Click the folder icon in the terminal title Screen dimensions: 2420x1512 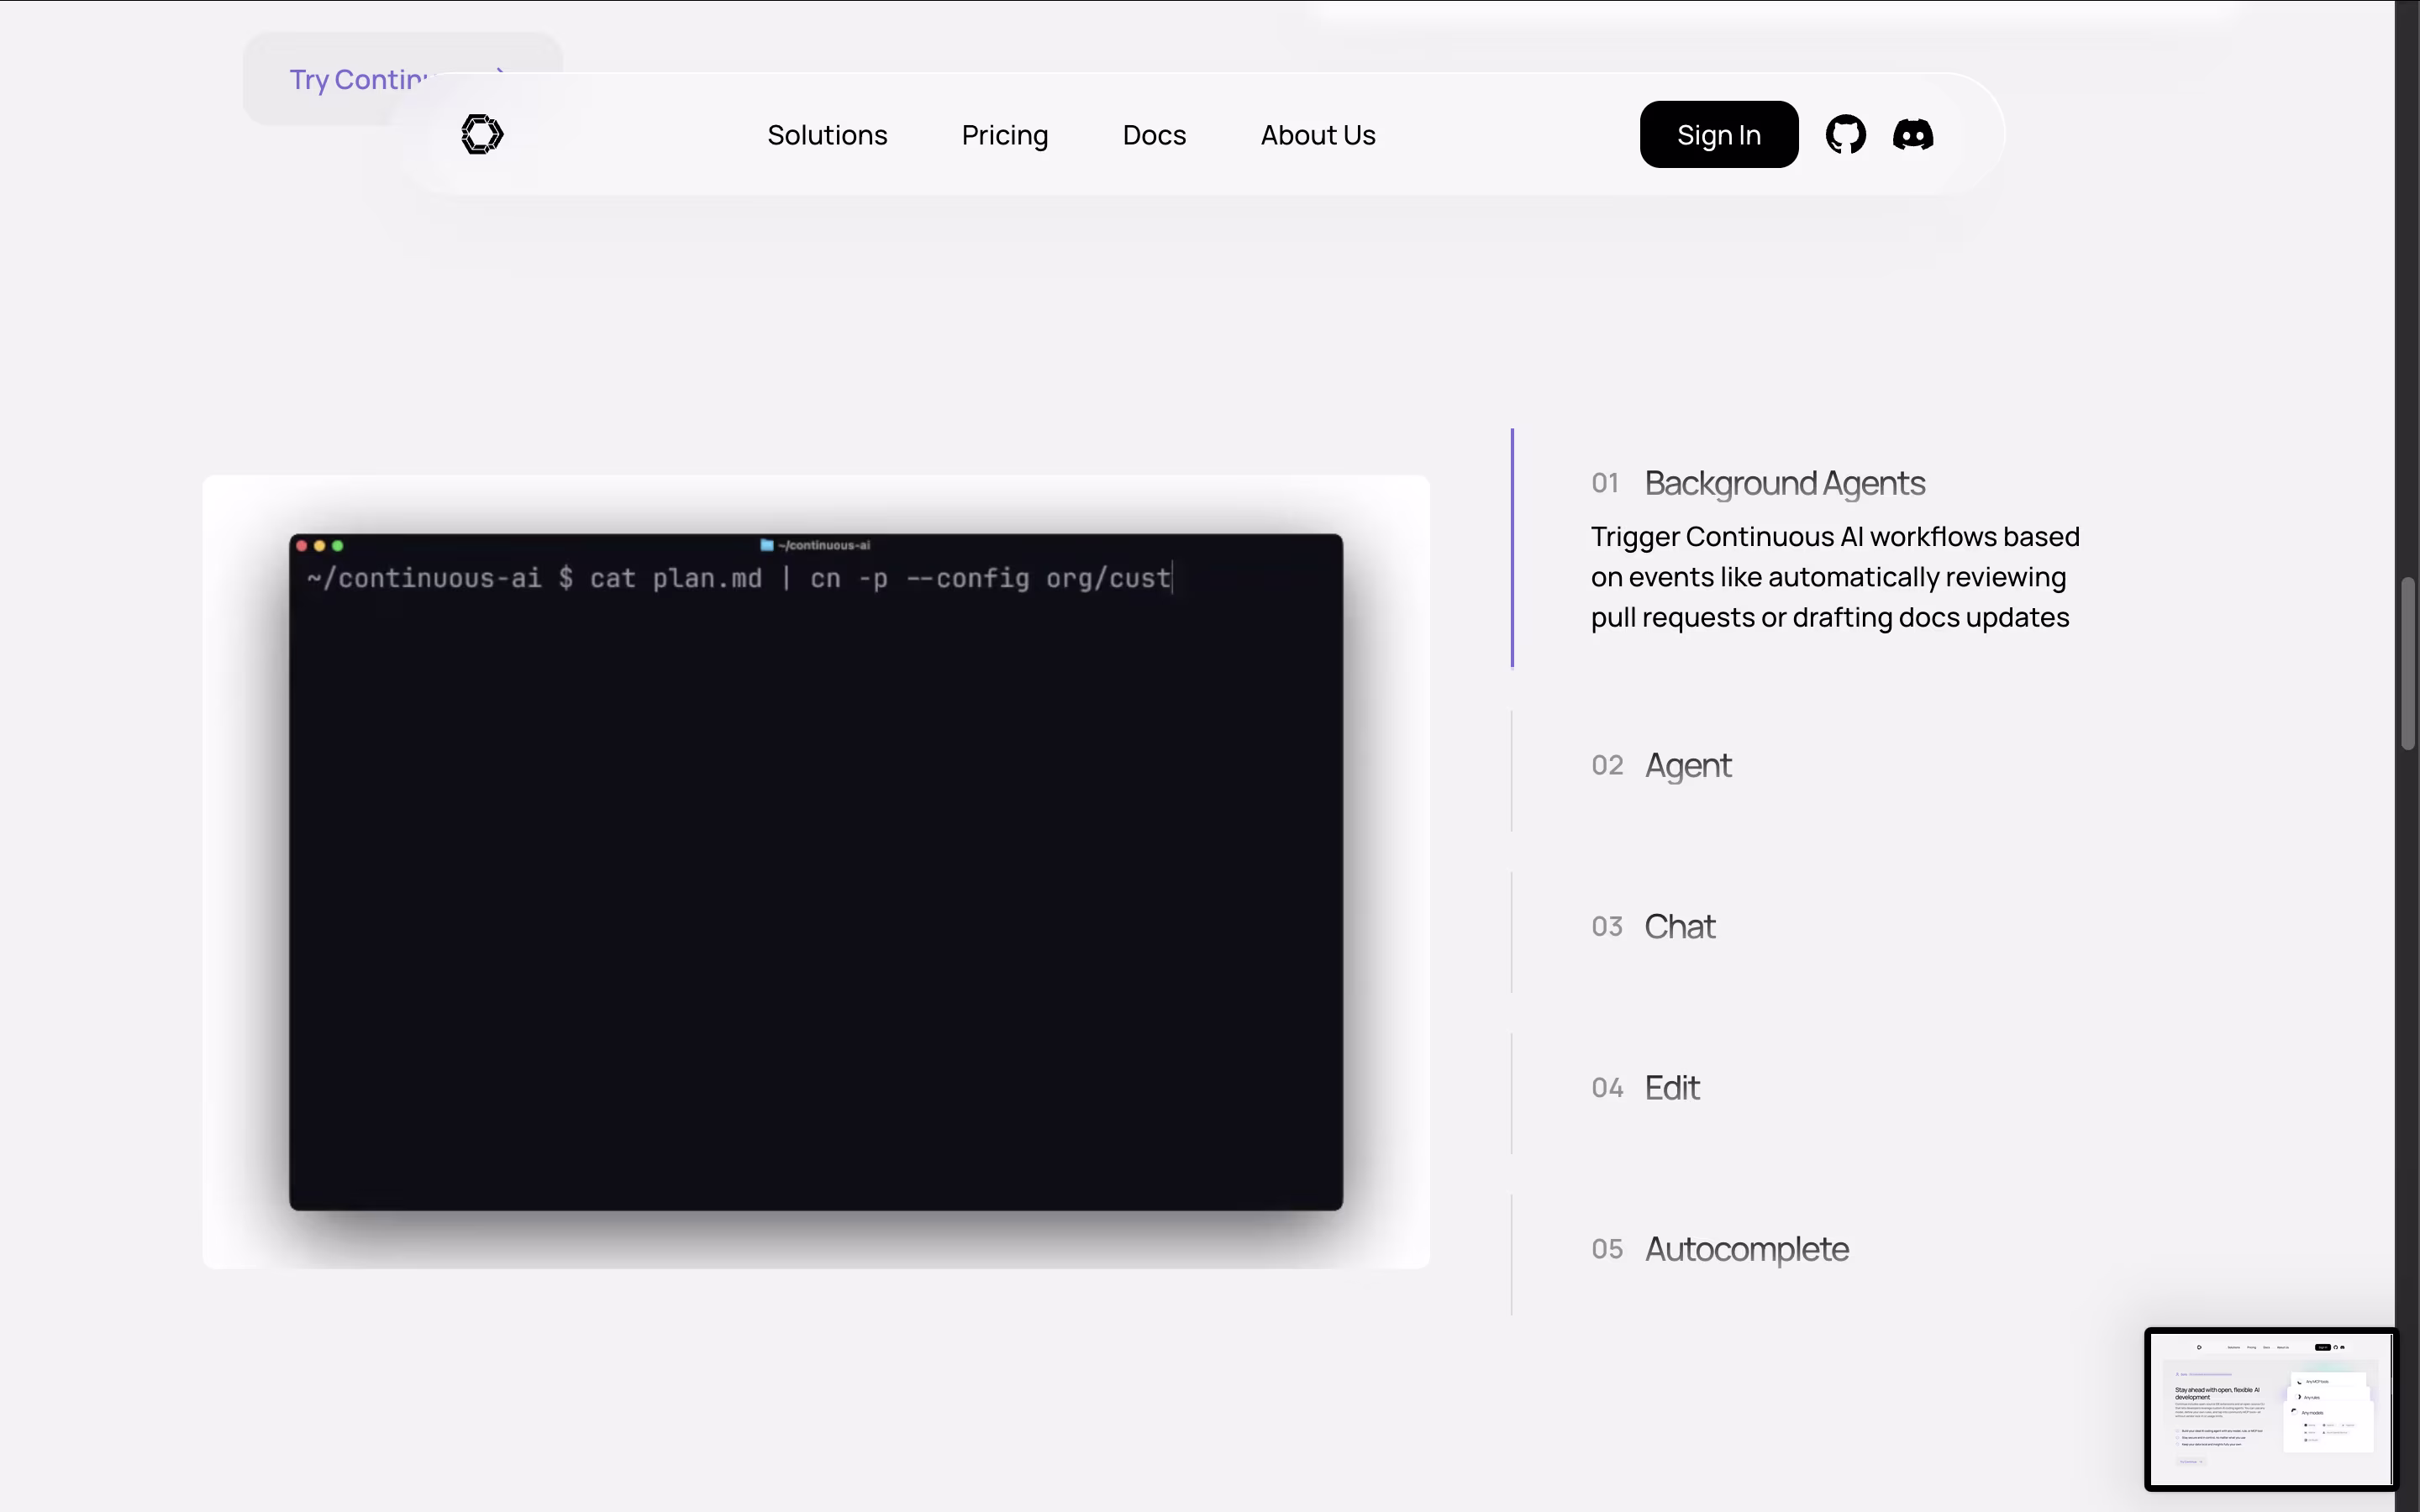pos(767,545)
